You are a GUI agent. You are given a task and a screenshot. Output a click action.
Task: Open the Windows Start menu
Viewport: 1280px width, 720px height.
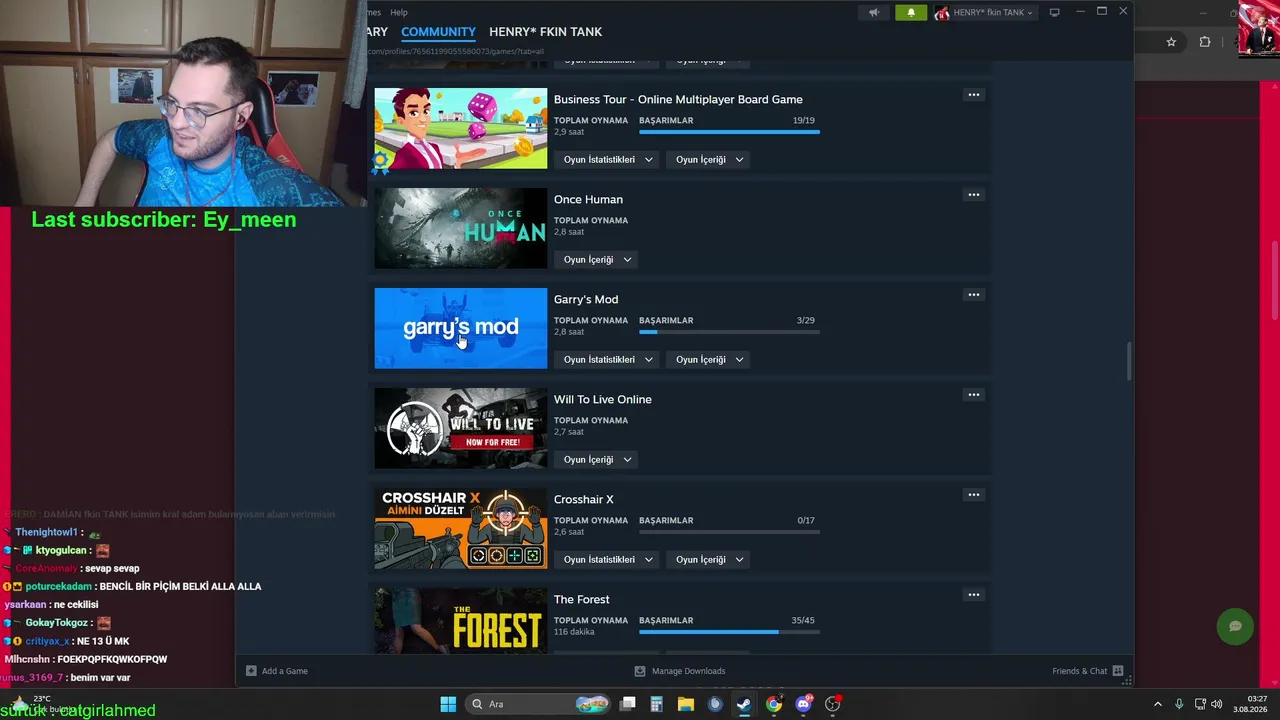448,704
